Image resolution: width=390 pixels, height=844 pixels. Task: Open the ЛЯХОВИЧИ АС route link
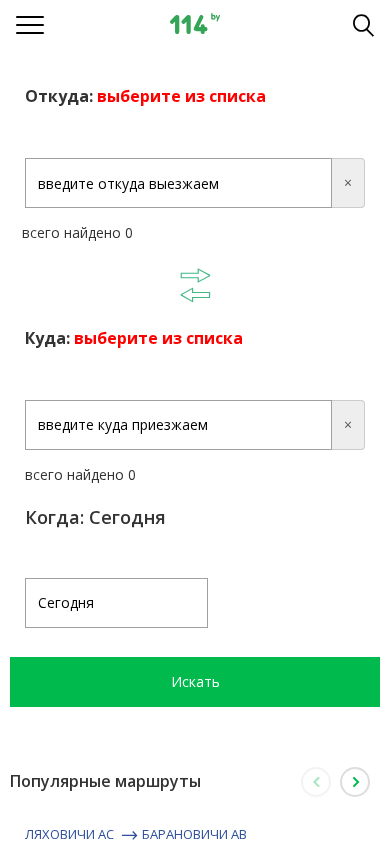(69, 835)
